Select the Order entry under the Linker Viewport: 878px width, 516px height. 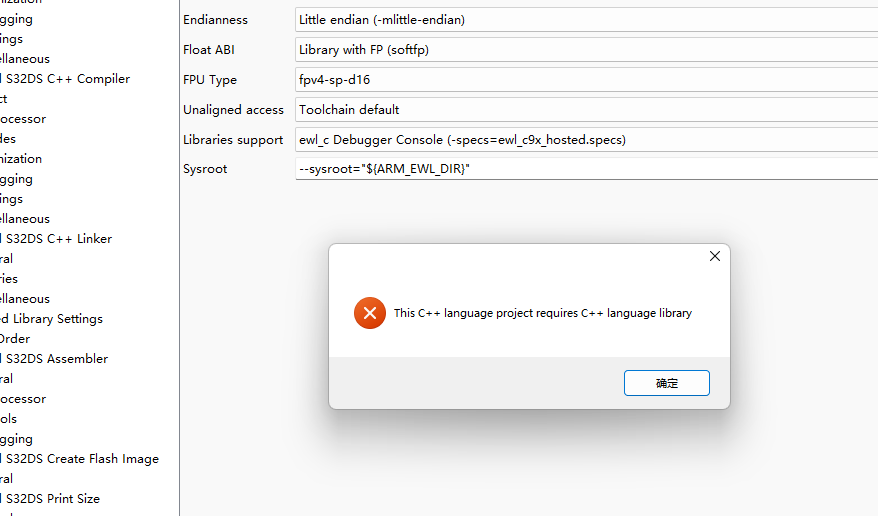(15, 339)
